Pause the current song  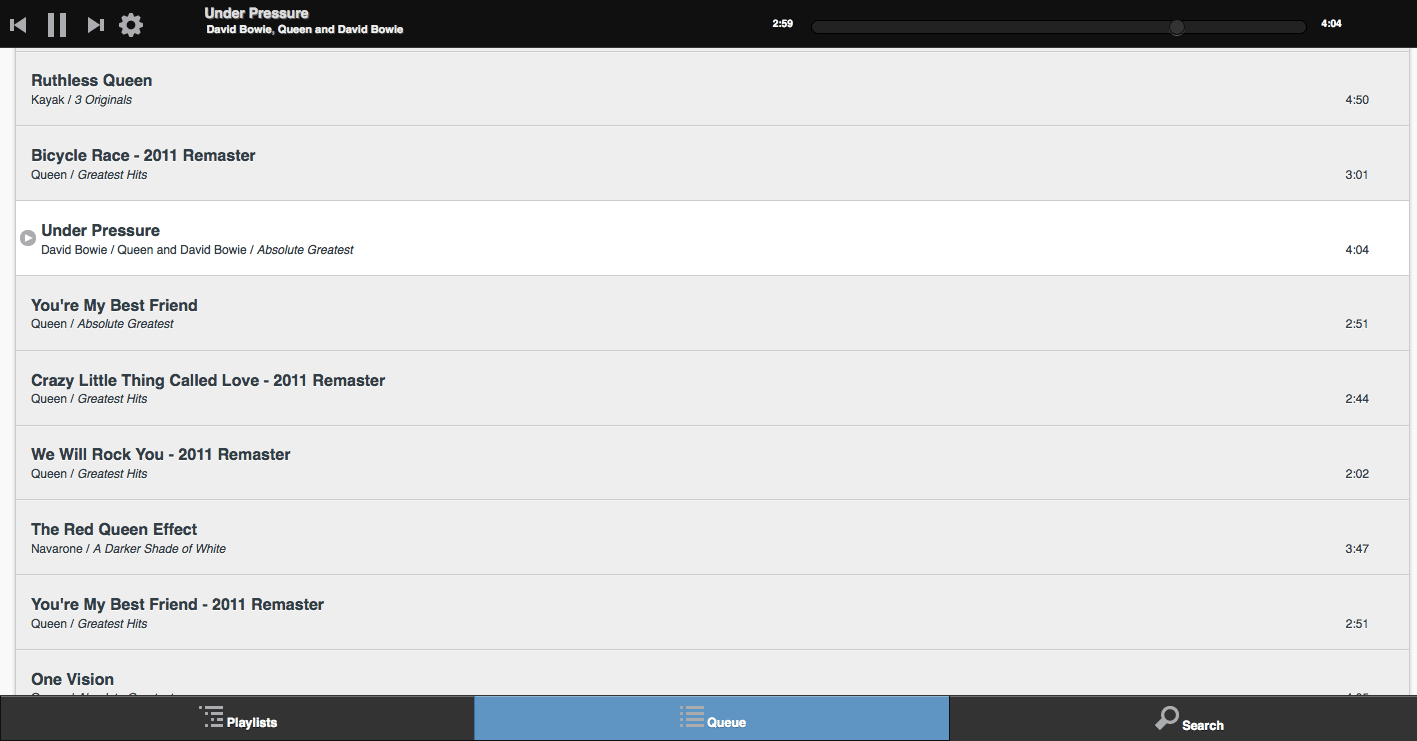(x=57, y=25)
